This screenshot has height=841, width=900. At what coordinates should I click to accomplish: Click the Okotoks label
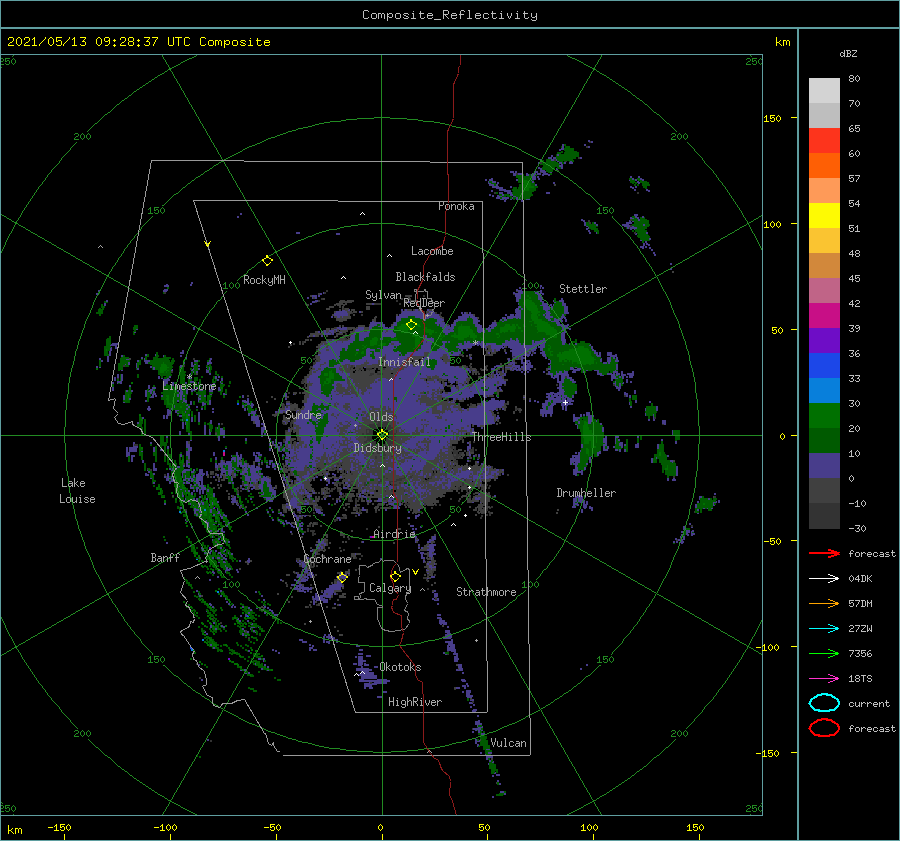point(400,667)
